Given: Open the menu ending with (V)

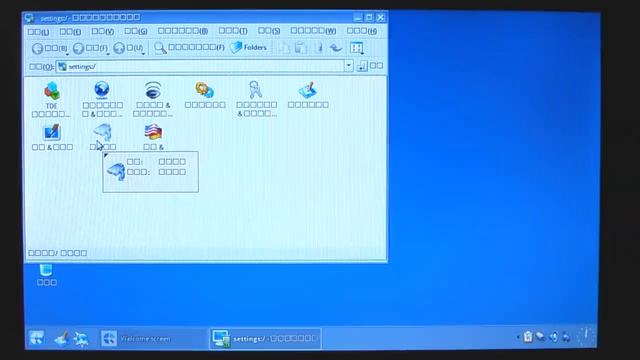Looking at the screenshot, I should 102,31.
